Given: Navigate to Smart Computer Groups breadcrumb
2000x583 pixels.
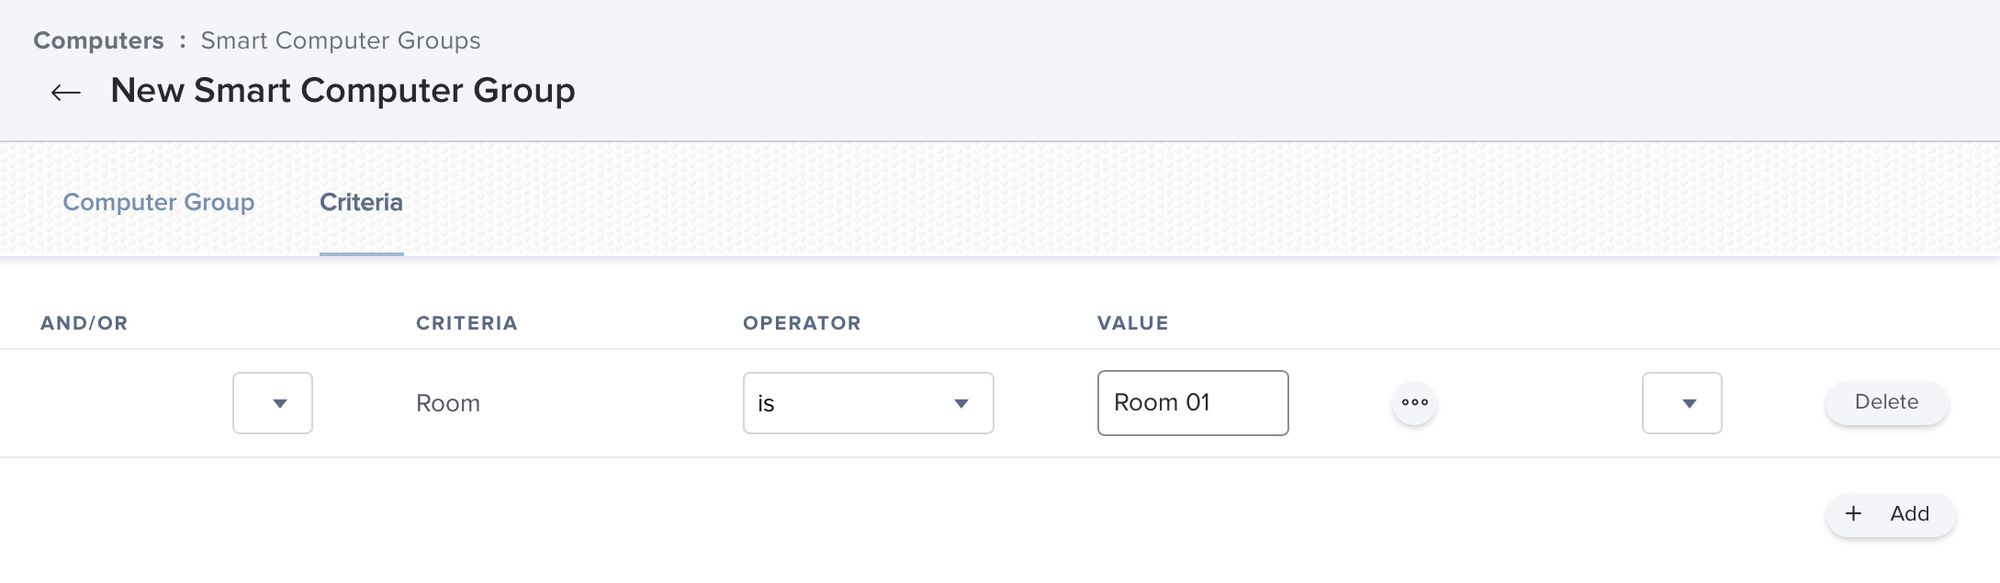Looking at the screenshot, I should click(x=340, y=41).
